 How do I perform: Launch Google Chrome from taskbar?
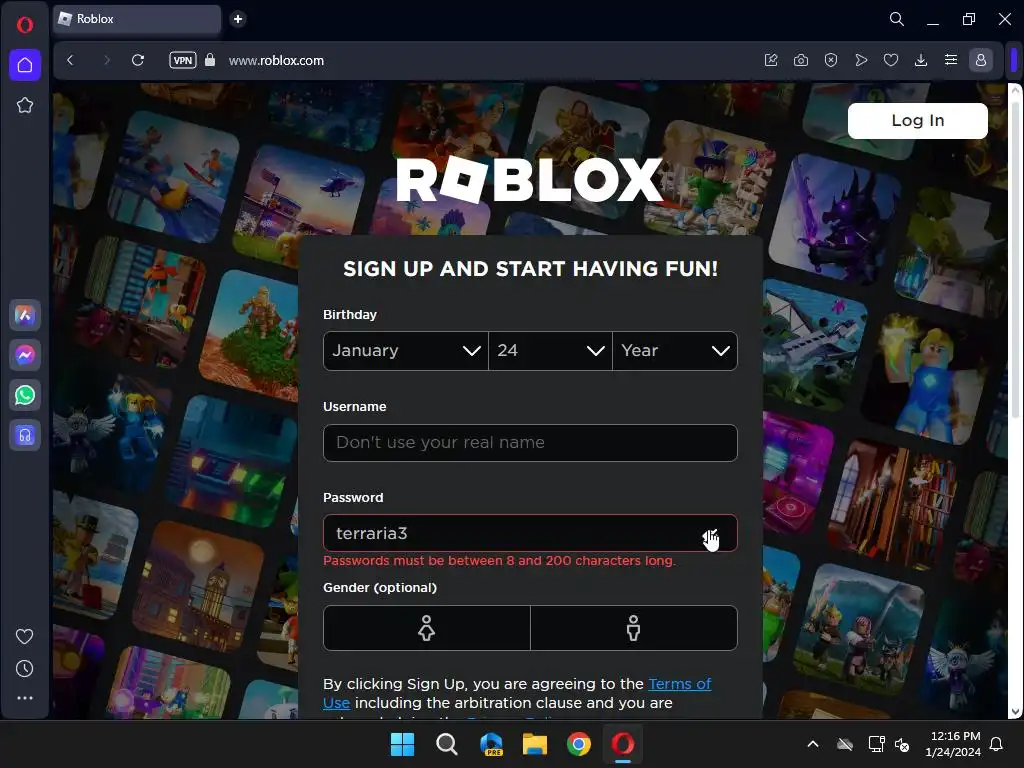tap(579, 744)
